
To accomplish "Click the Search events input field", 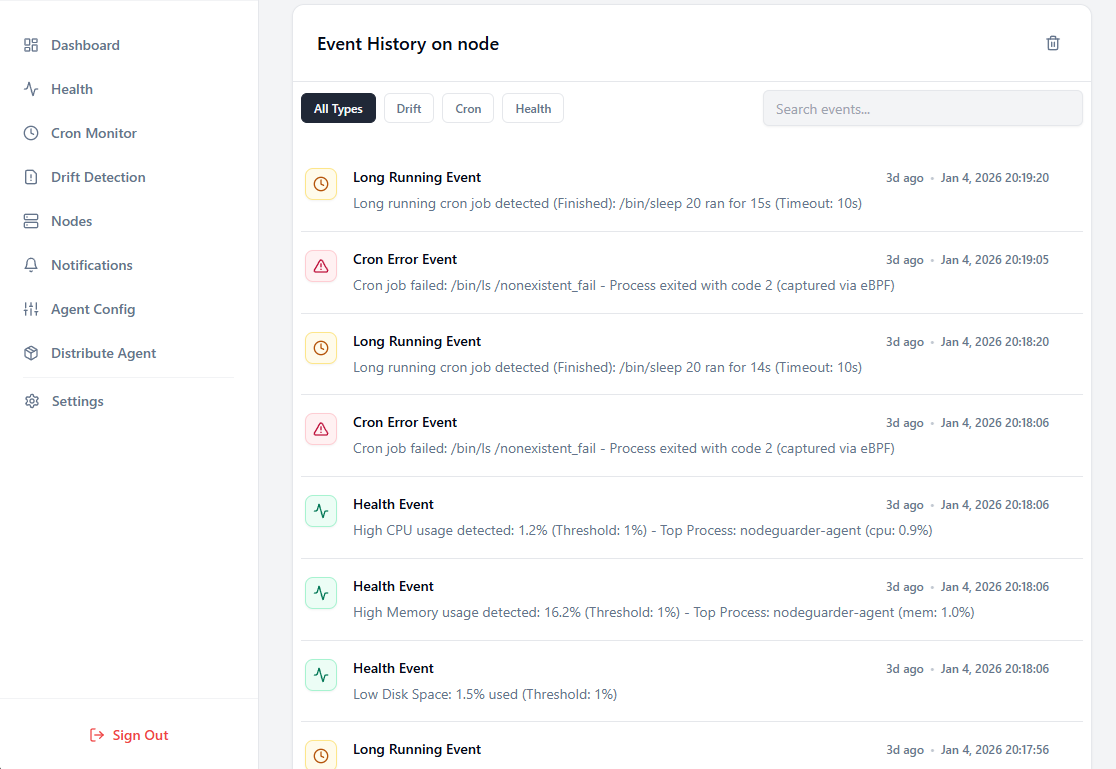I will [x=922, y=108].
